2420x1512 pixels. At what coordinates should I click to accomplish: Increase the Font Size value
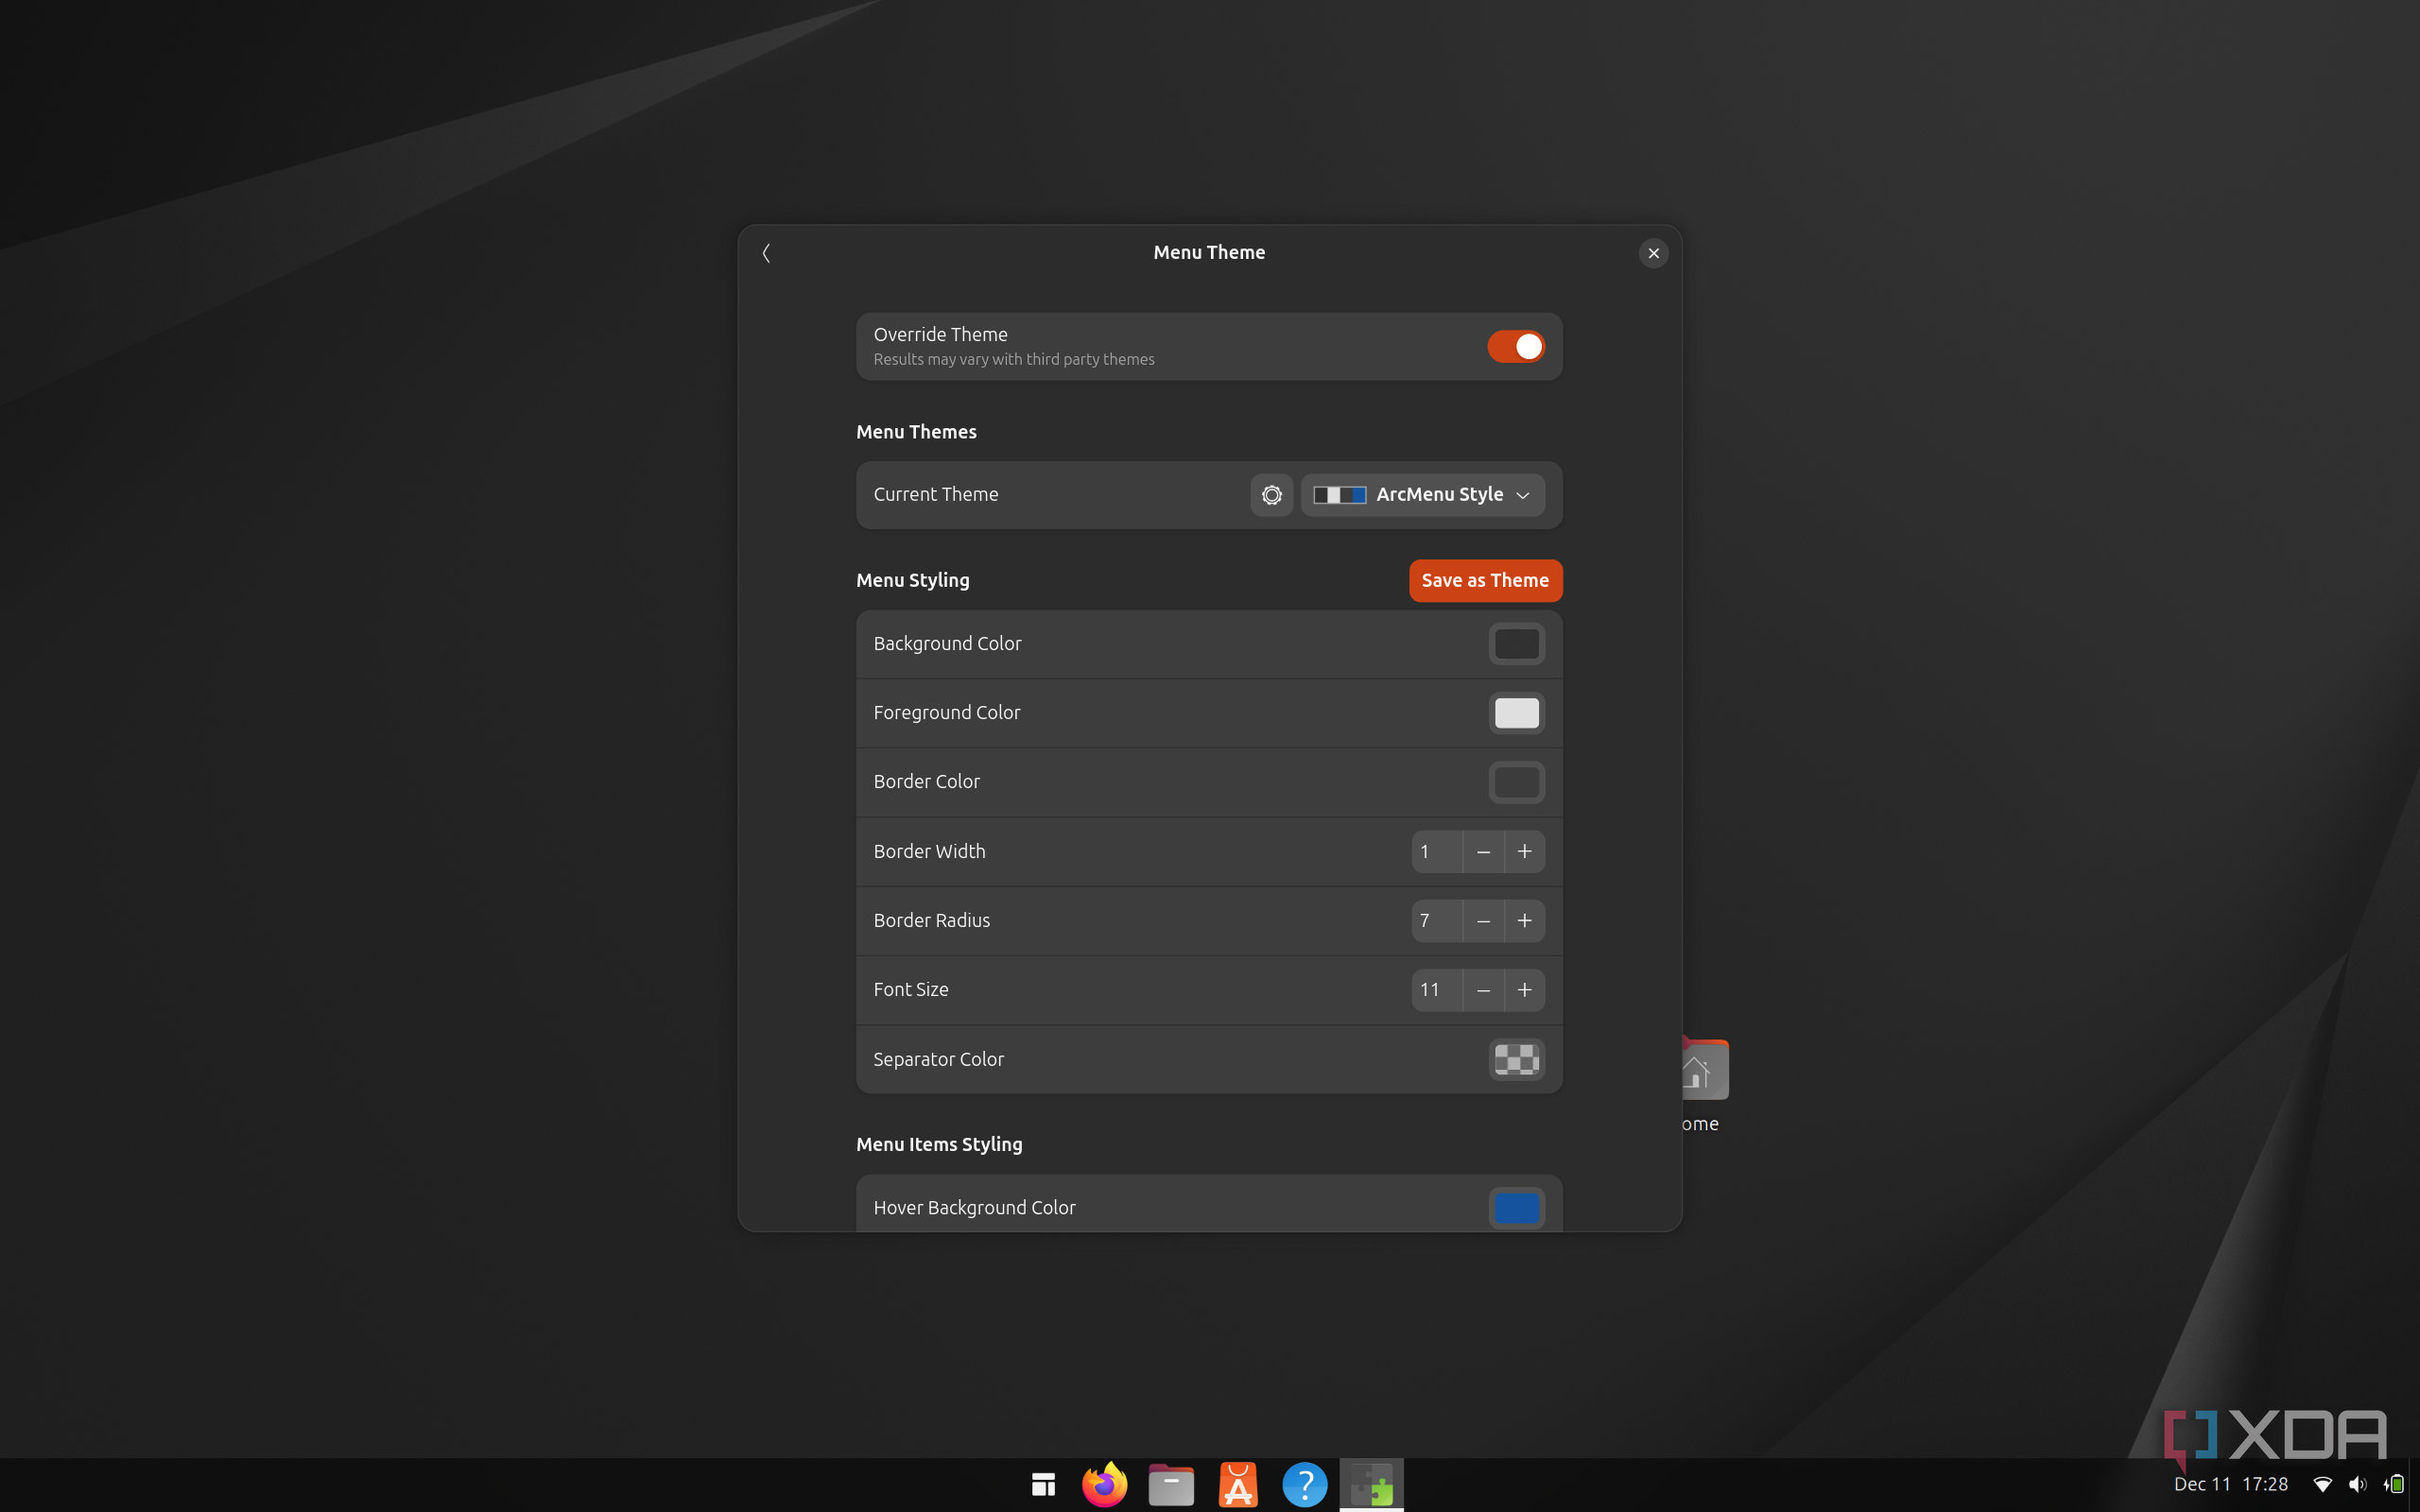[x=1524, y=990]
